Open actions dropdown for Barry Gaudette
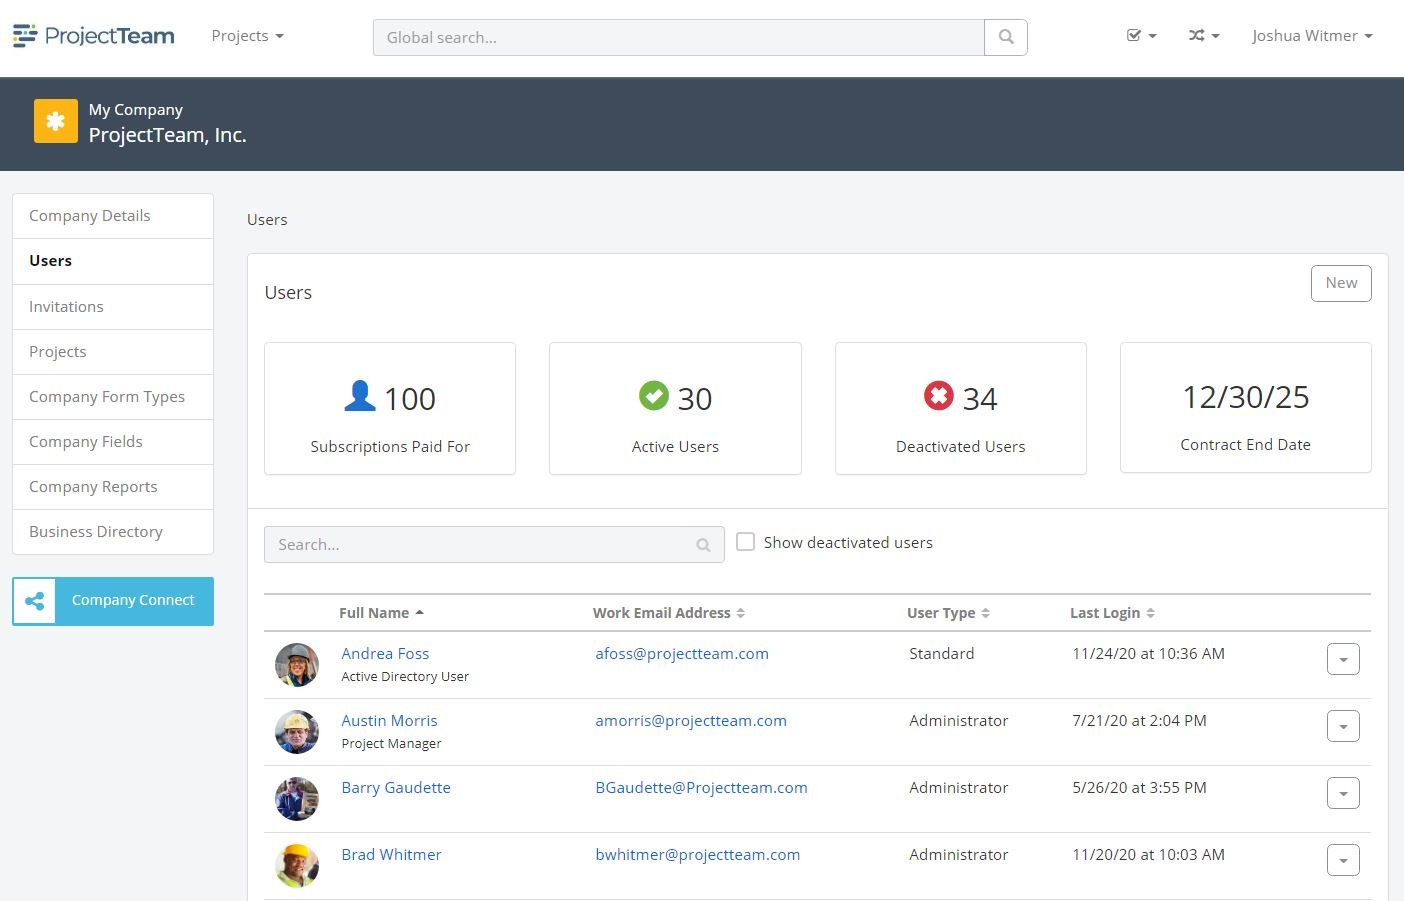 1343,793
